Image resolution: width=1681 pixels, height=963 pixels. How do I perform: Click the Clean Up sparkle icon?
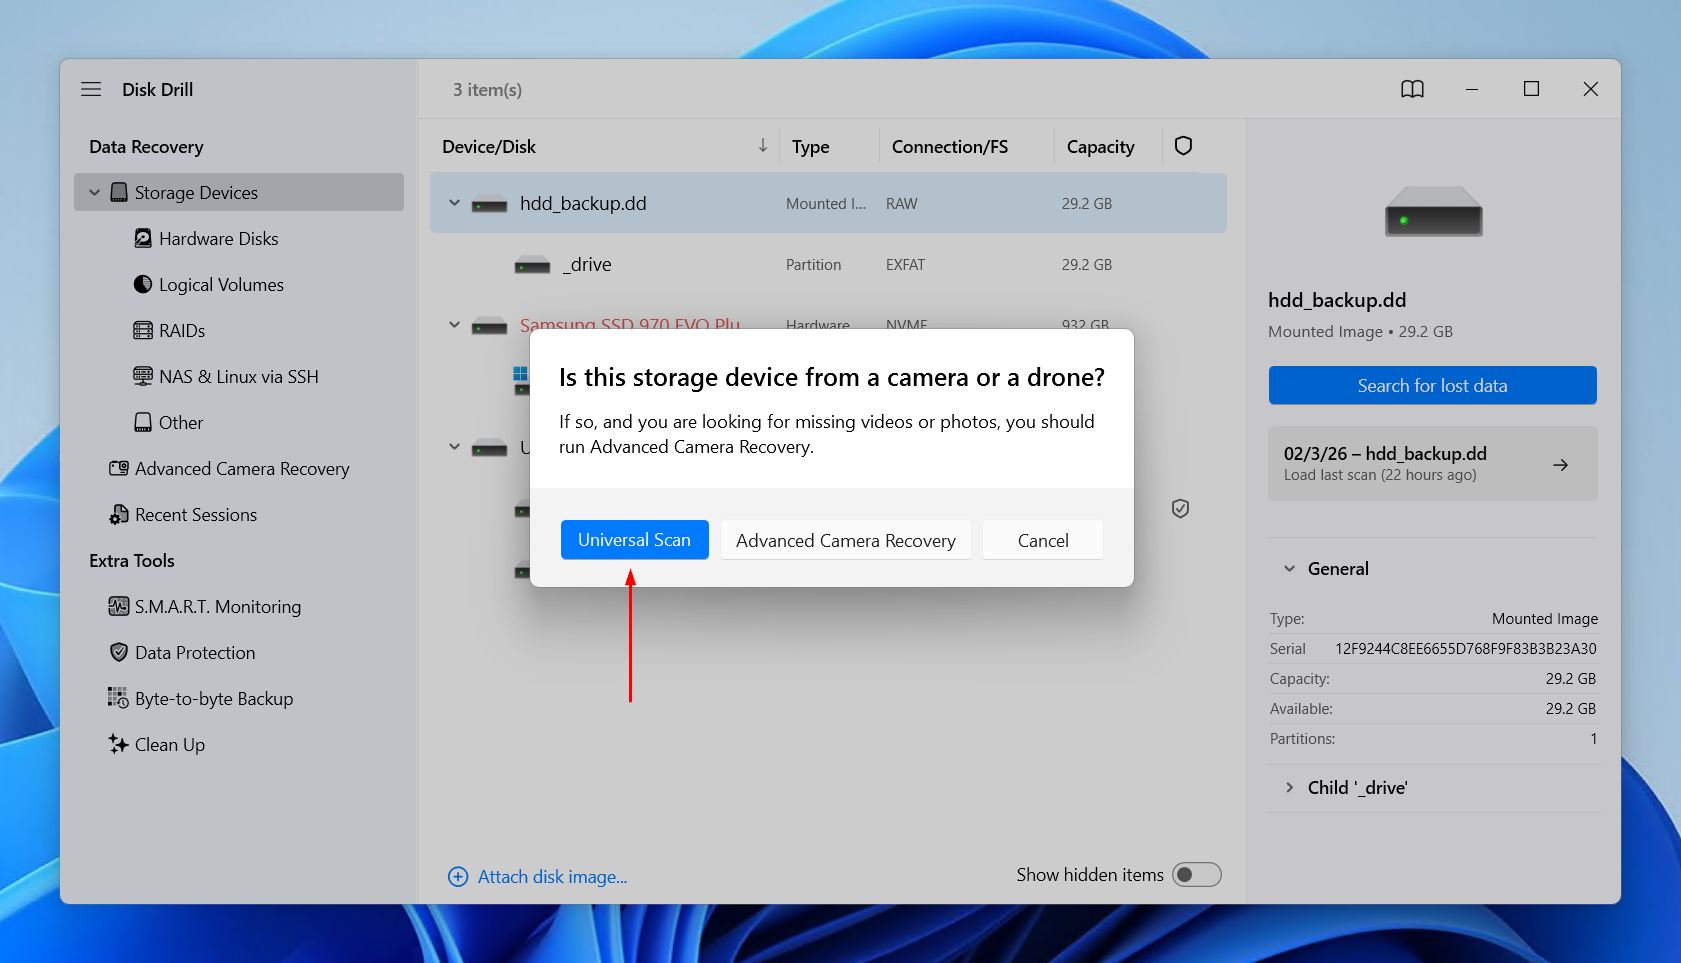[x=119, y=744]
